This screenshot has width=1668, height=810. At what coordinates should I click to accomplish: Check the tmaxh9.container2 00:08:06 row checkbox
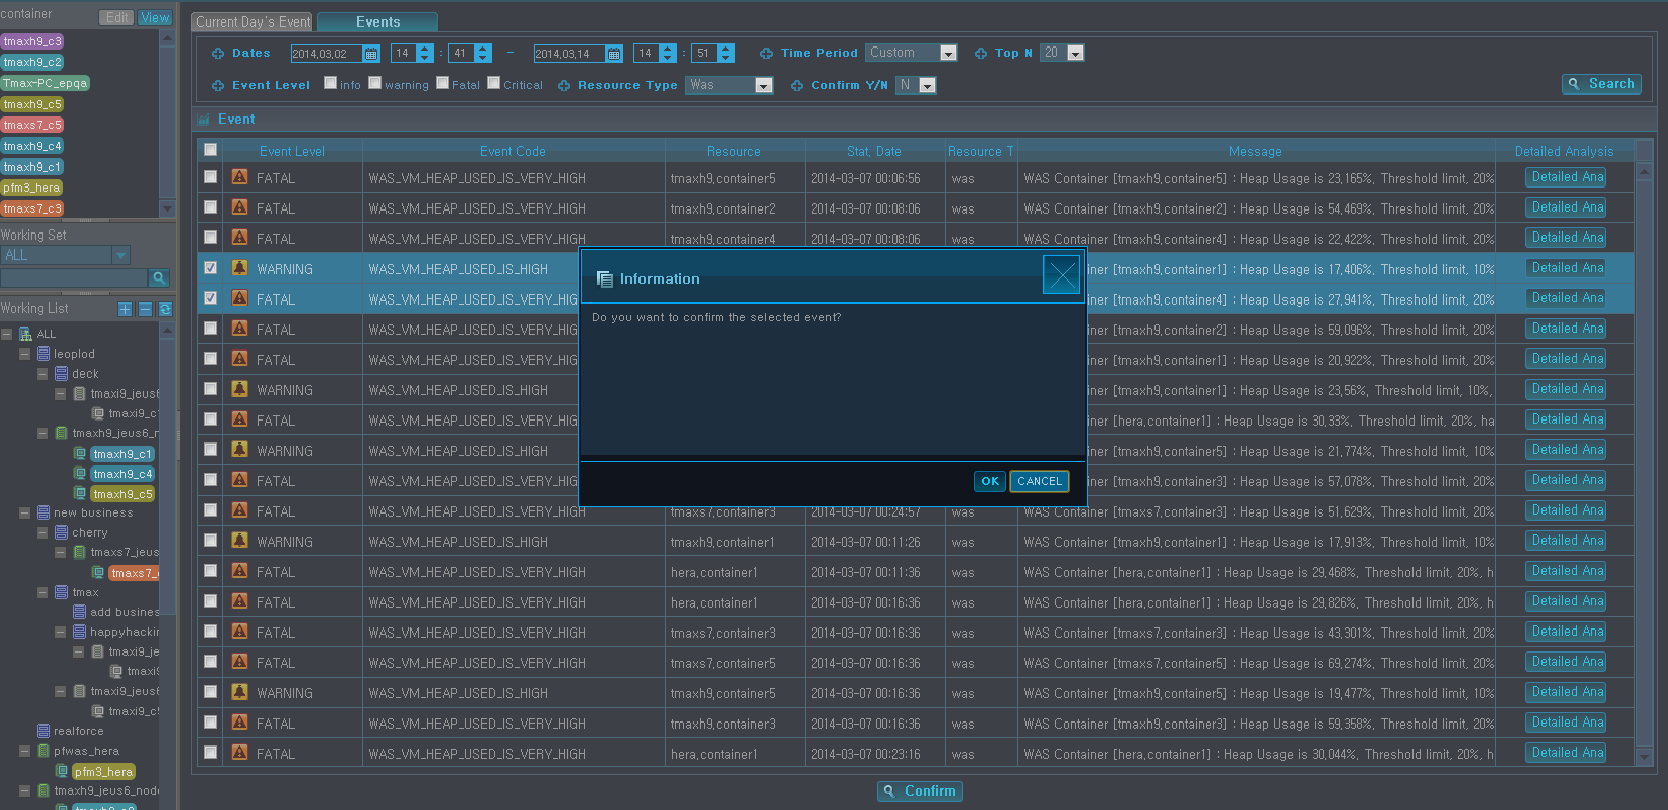pyautogui.click(x=210, y=207)
